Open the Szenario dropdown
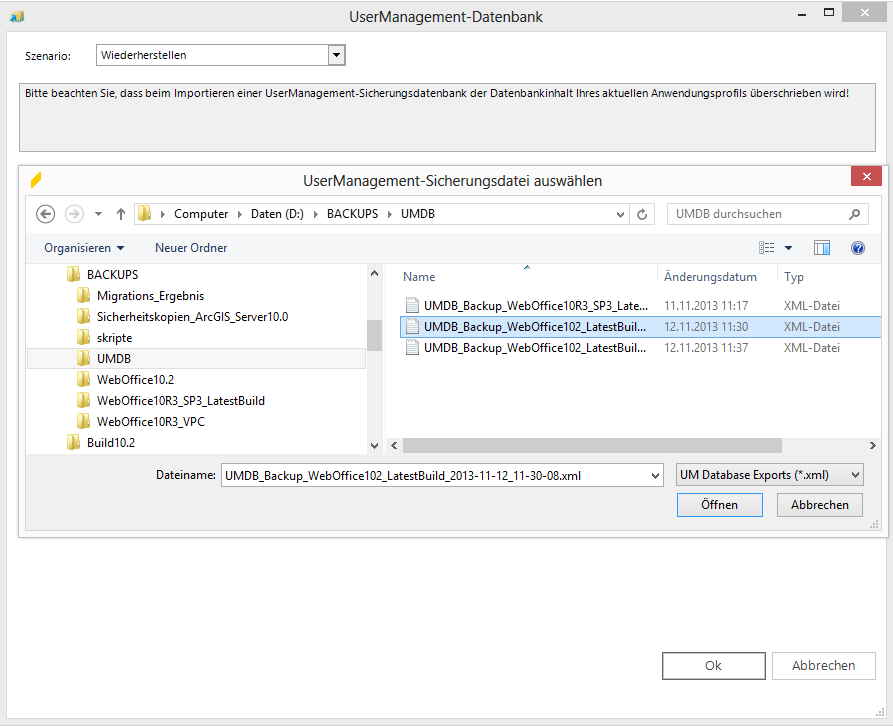 tap(335, 55)
